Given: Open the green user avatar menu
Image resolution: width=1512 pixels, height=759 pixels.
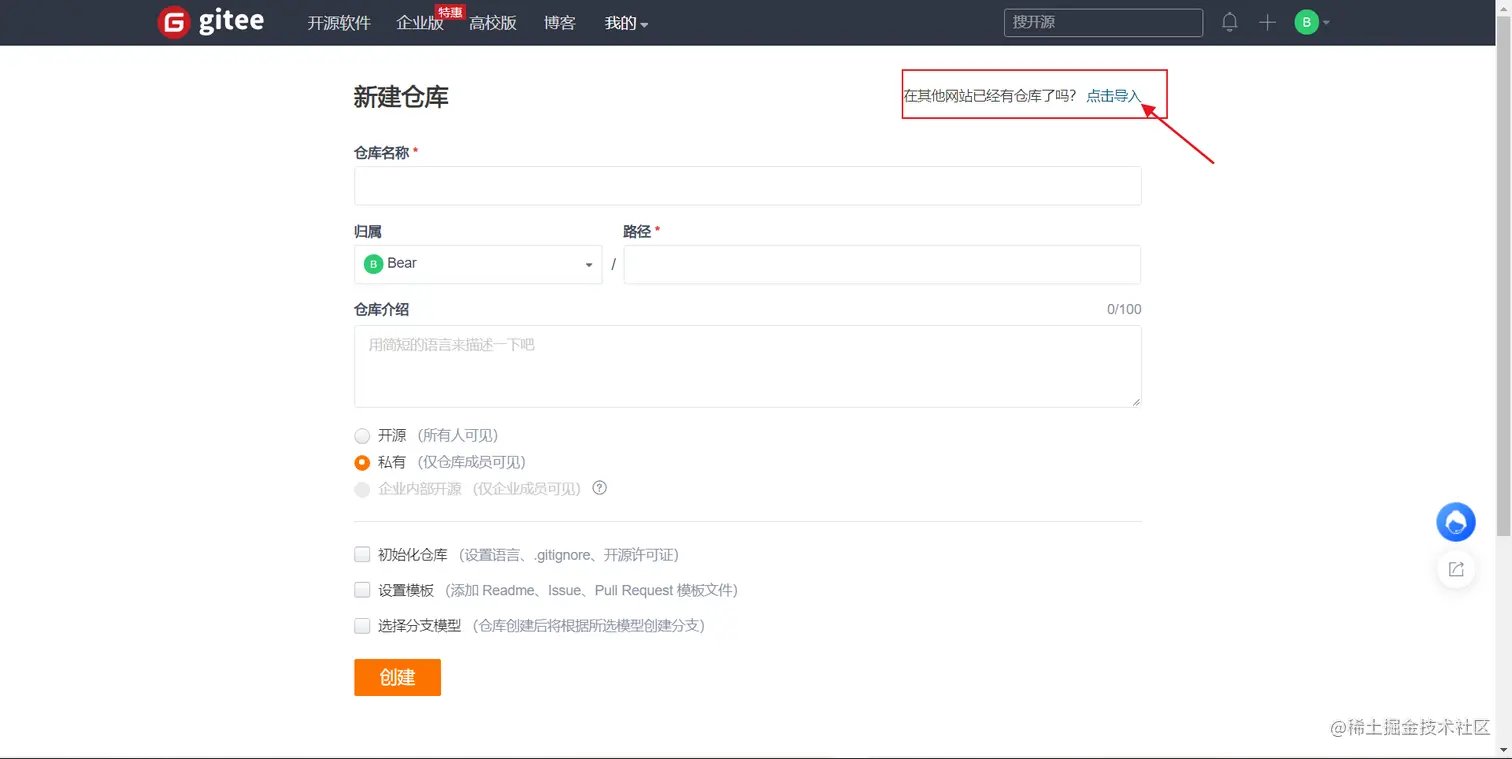Looking at the screenshot, I should [1311, 22].
